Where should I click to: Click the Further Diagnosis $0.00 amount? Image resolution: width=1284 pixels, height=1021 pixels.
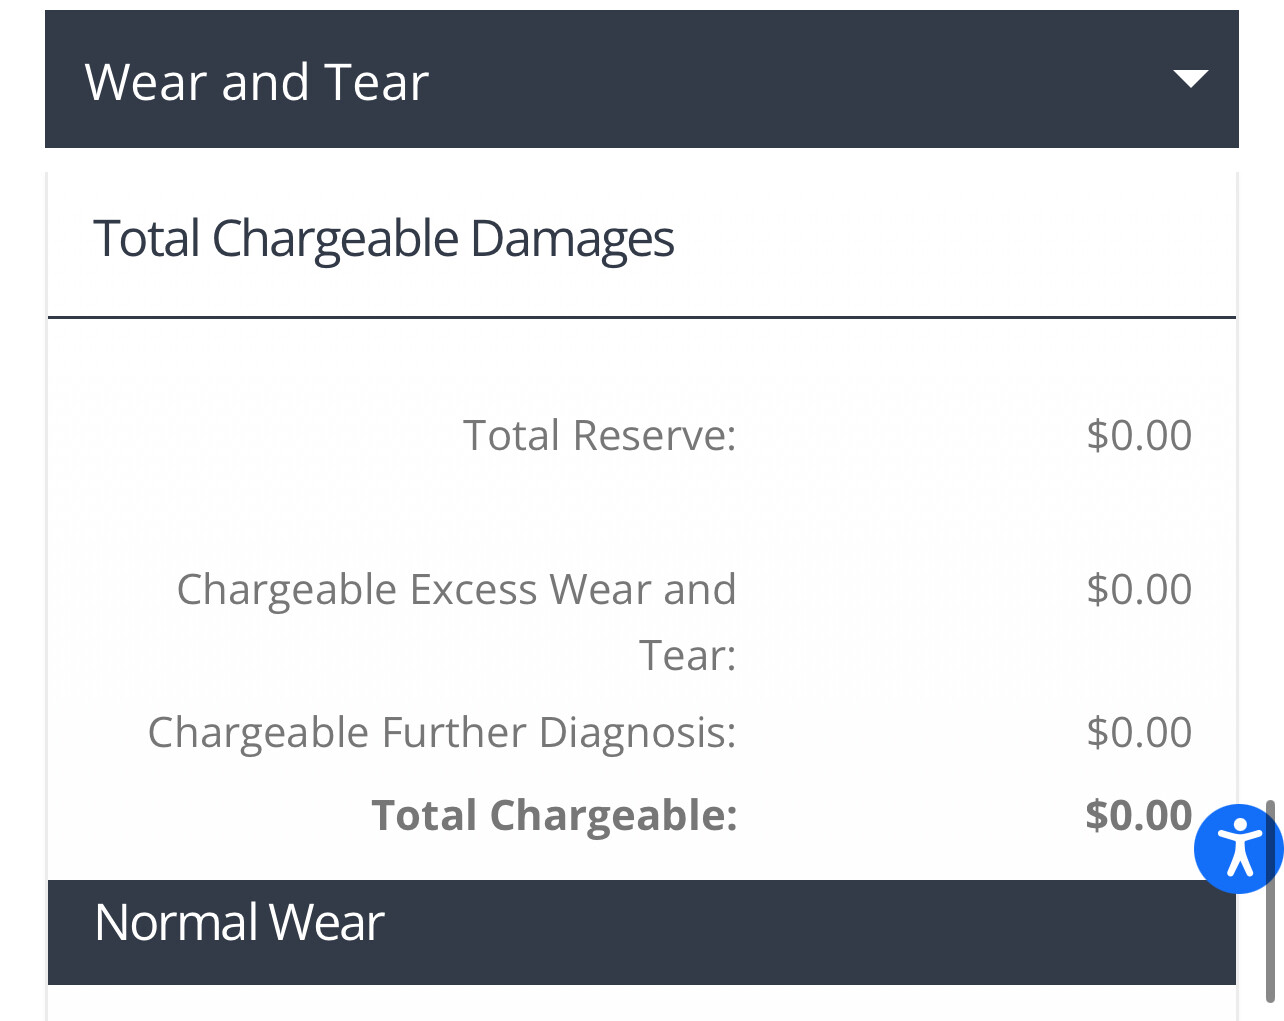(1139, 733)
